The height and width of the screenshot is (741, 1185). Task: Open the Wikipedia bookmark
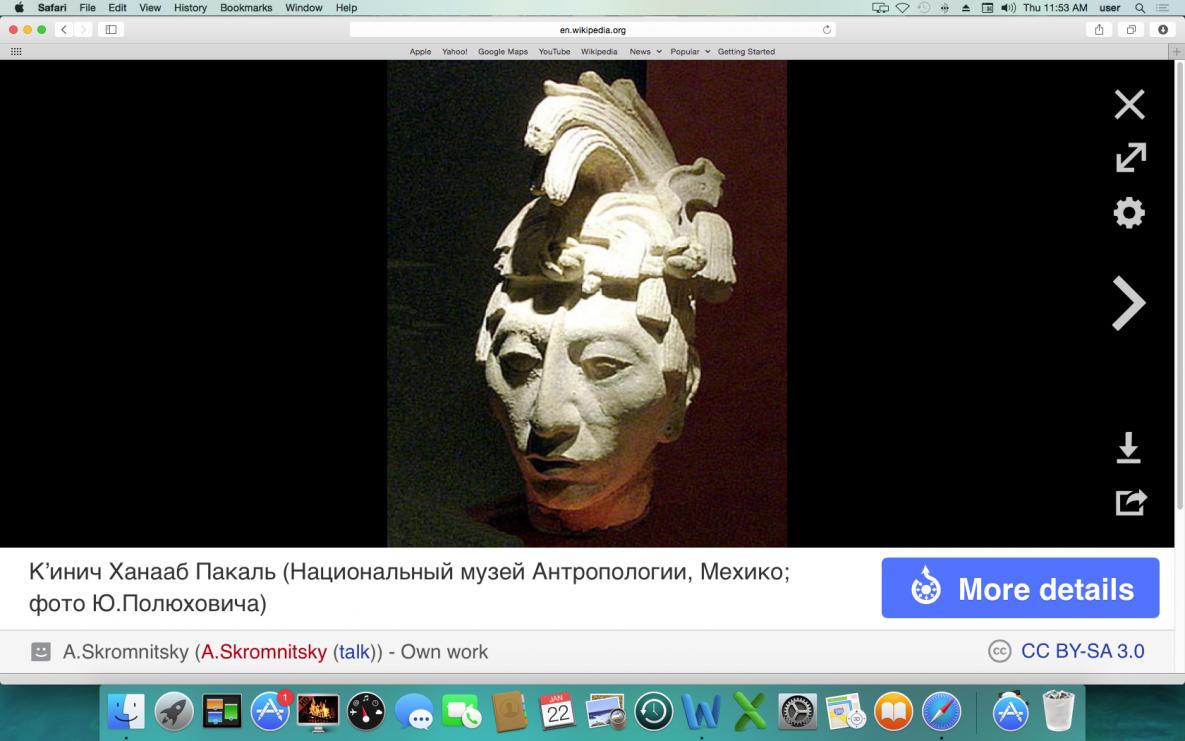pos(599,51)
